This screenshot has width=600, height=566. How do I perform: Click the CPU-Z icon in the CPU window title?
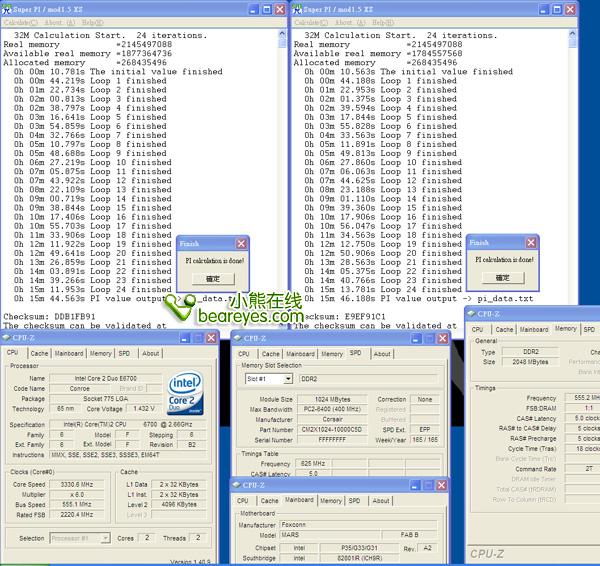7,338
